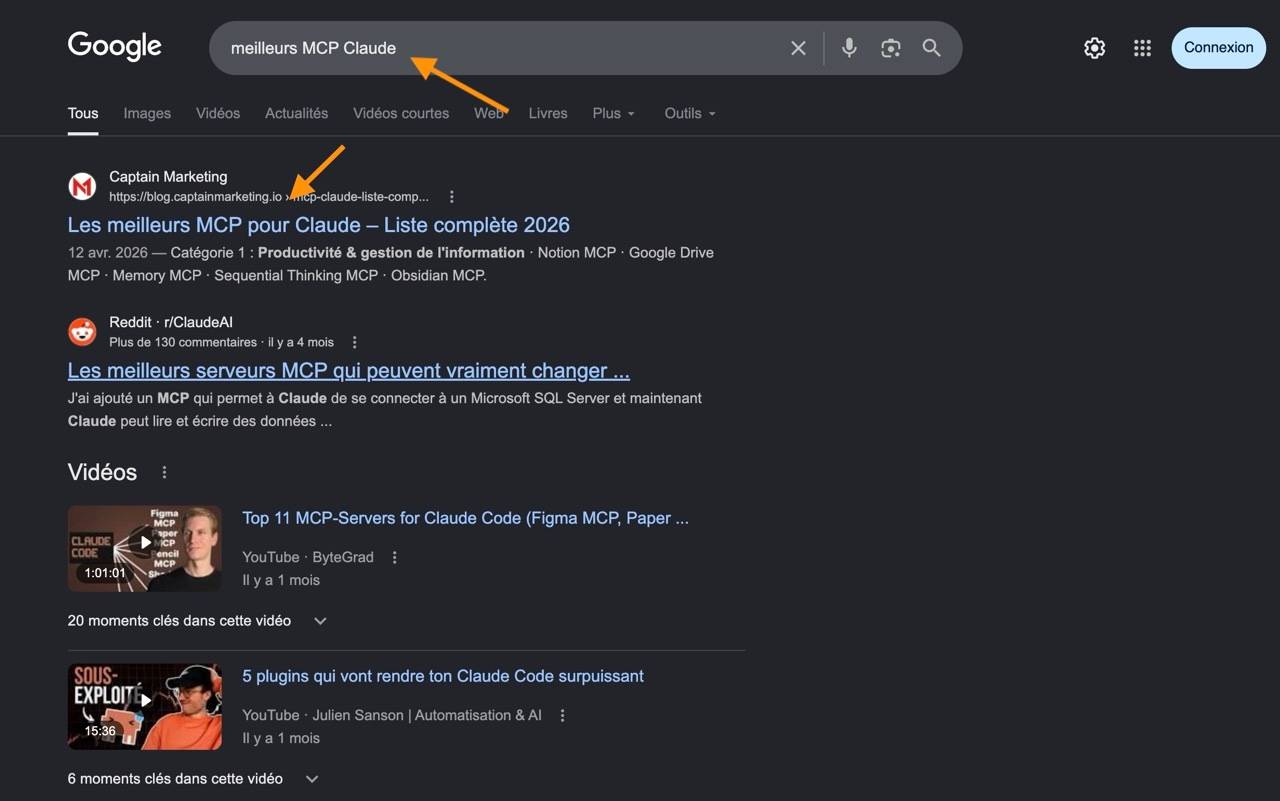Open more options for Captain Marketing result
Screen dimensions: 1280x801
[x=452, y=197]
